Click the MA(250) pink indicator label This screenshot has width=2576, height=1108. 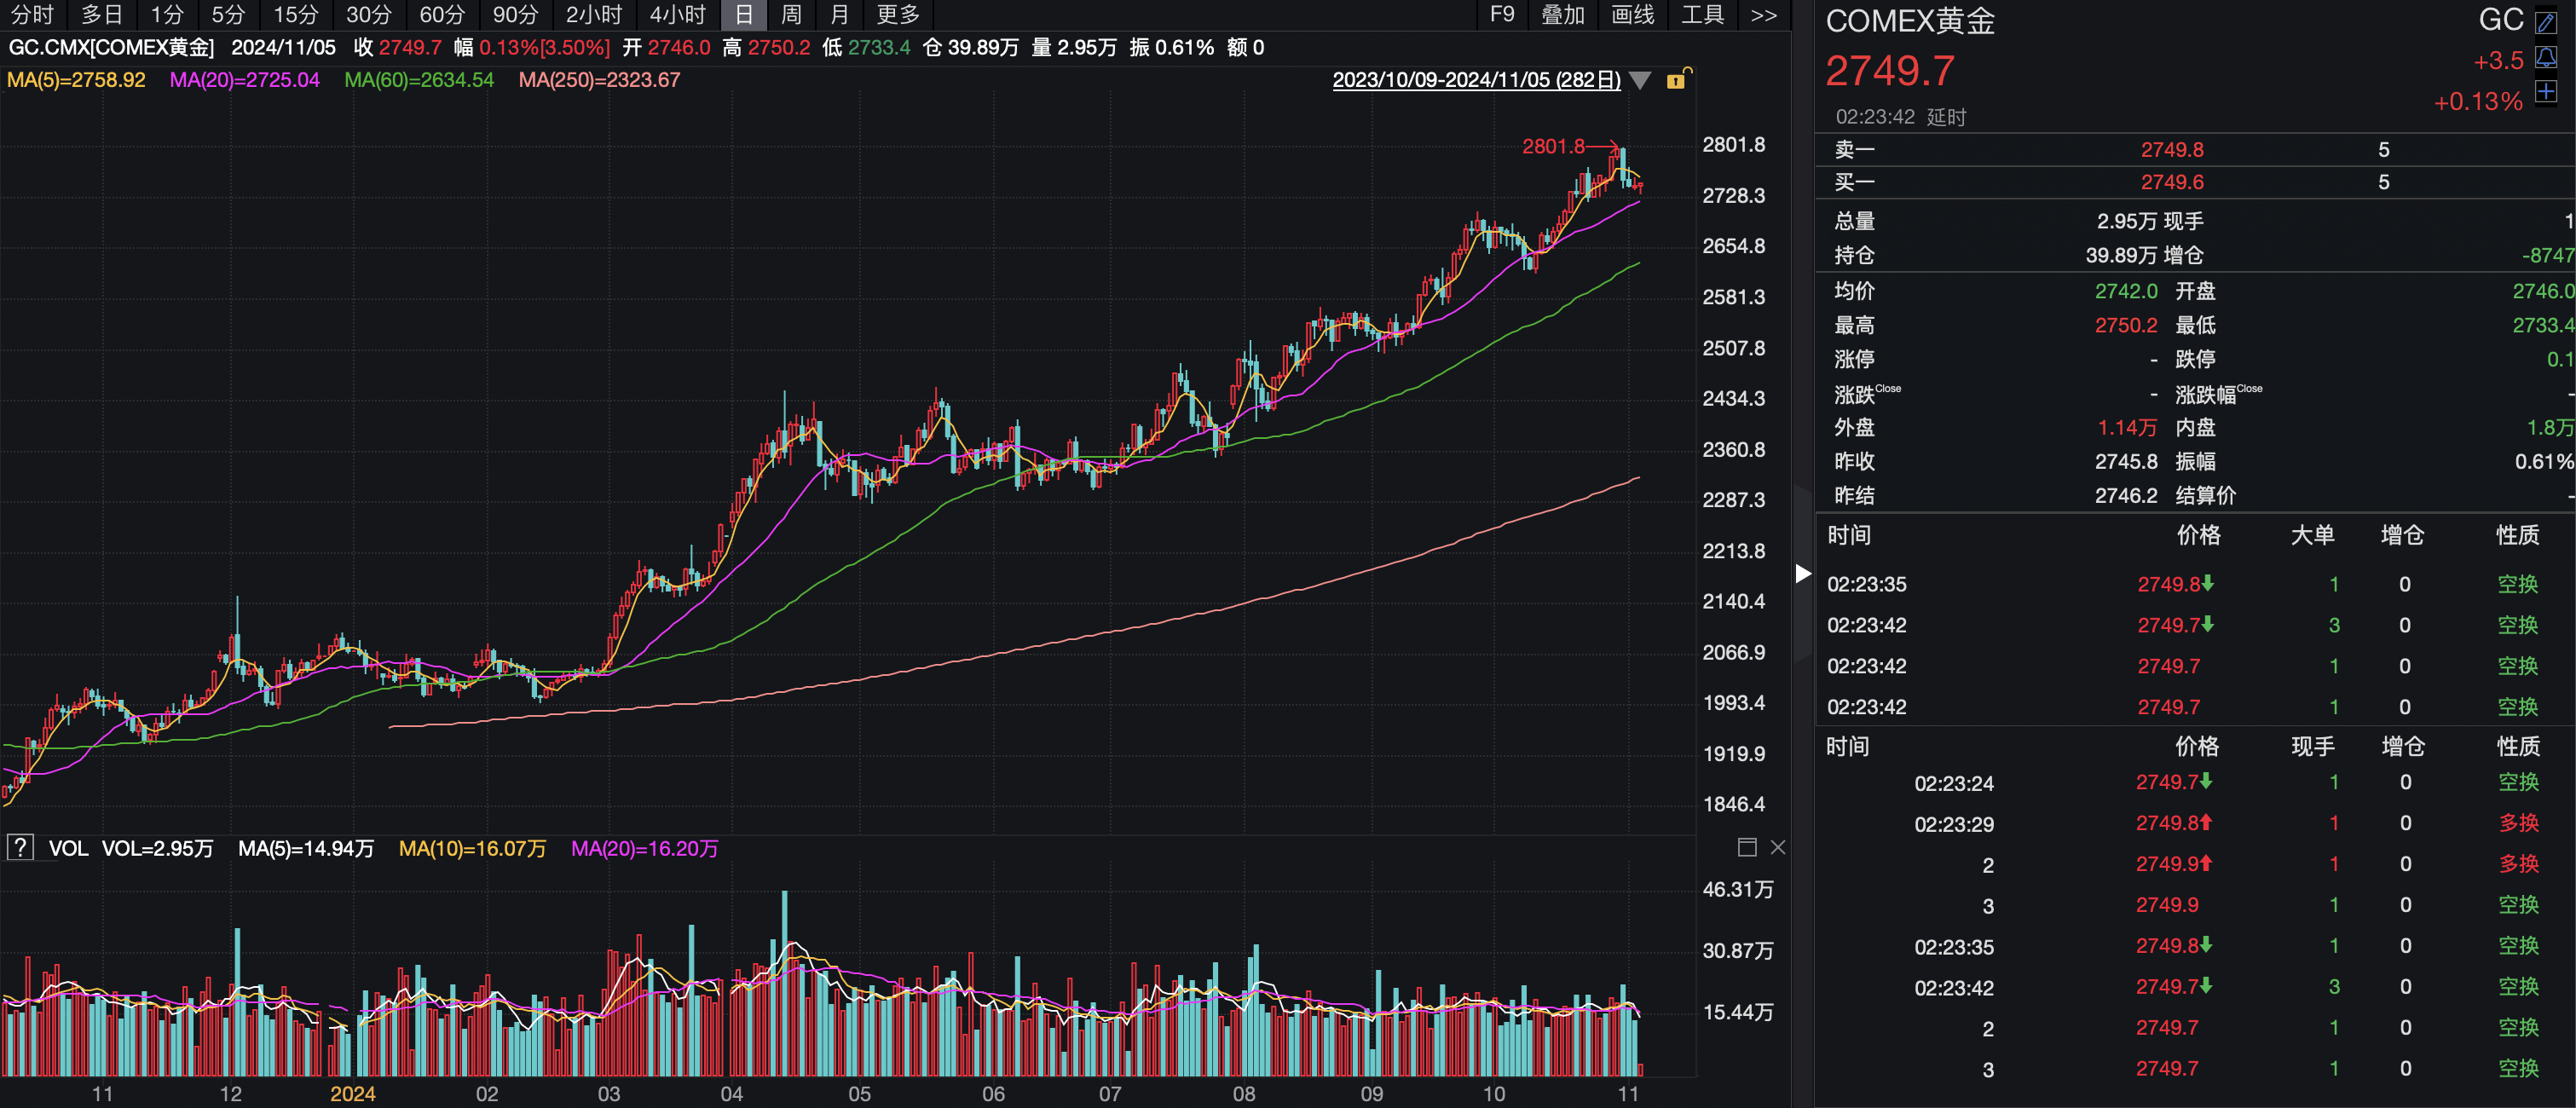598,80
